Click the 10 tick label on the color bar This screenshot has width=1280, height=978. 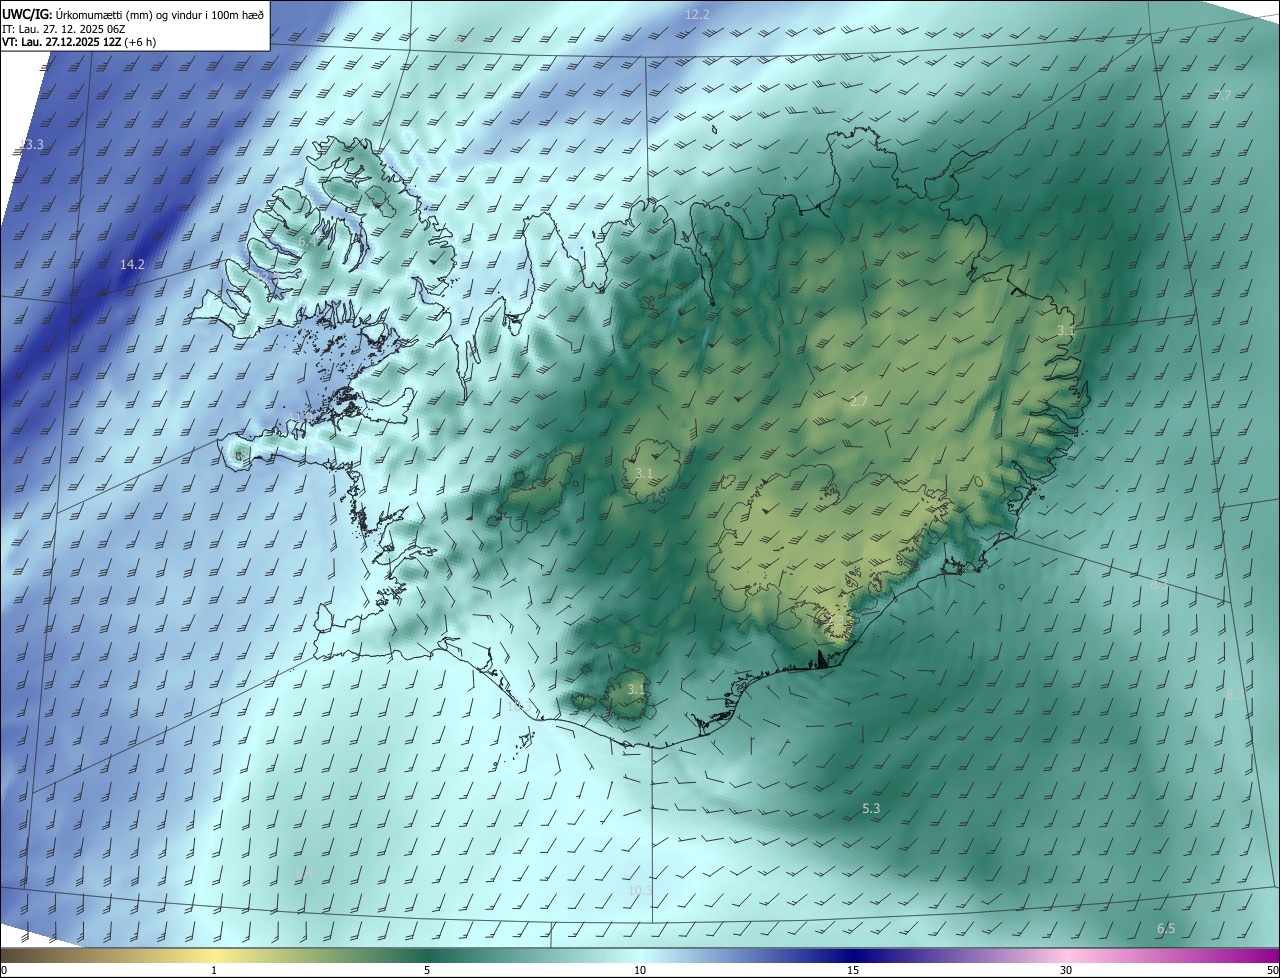pos(640,971)
